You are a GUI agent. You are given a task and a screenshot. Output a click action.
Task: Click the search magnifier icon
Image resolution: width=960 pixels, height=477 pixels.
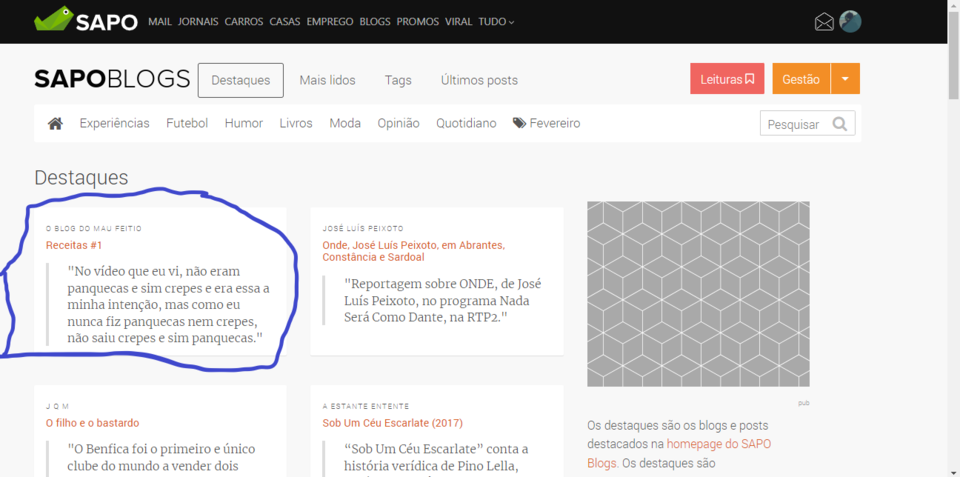coord(839,124)
